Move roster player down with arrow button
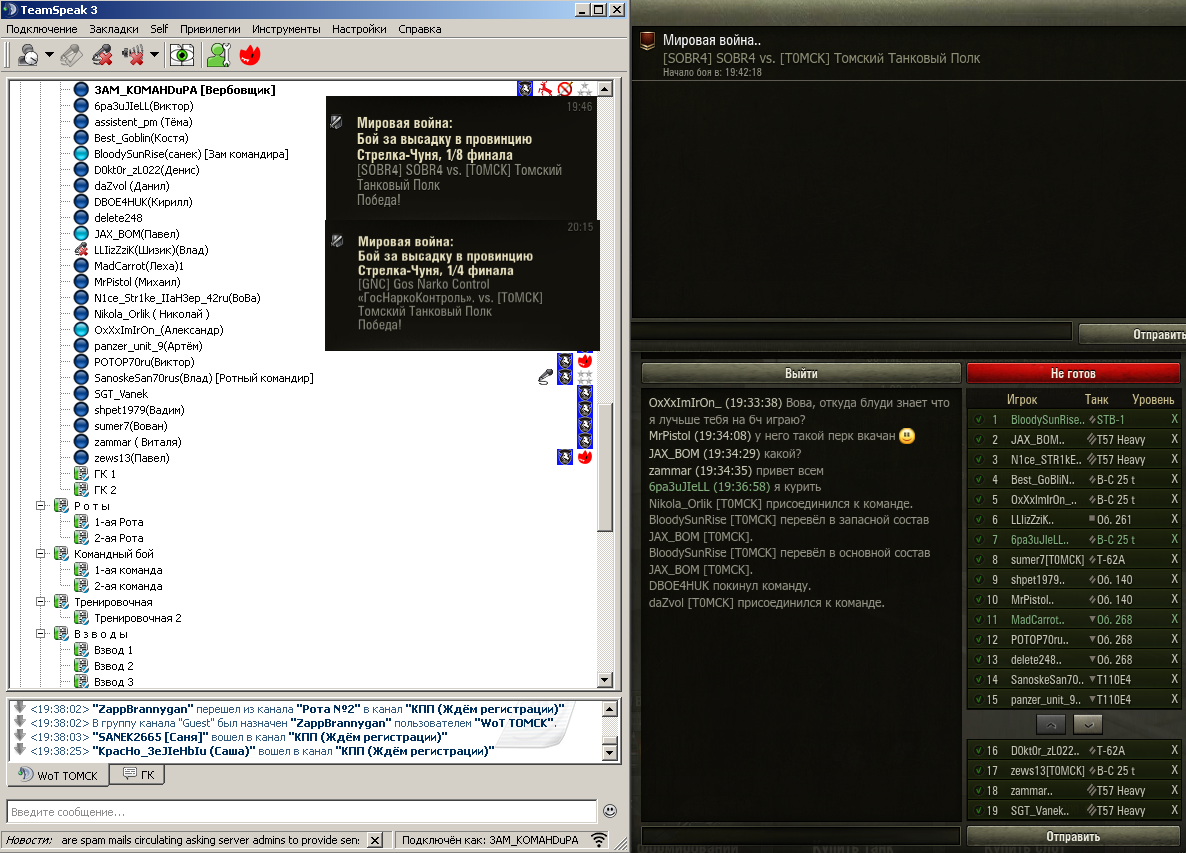Viewport: 1186px width, 853px height. tap(1089, 723)
